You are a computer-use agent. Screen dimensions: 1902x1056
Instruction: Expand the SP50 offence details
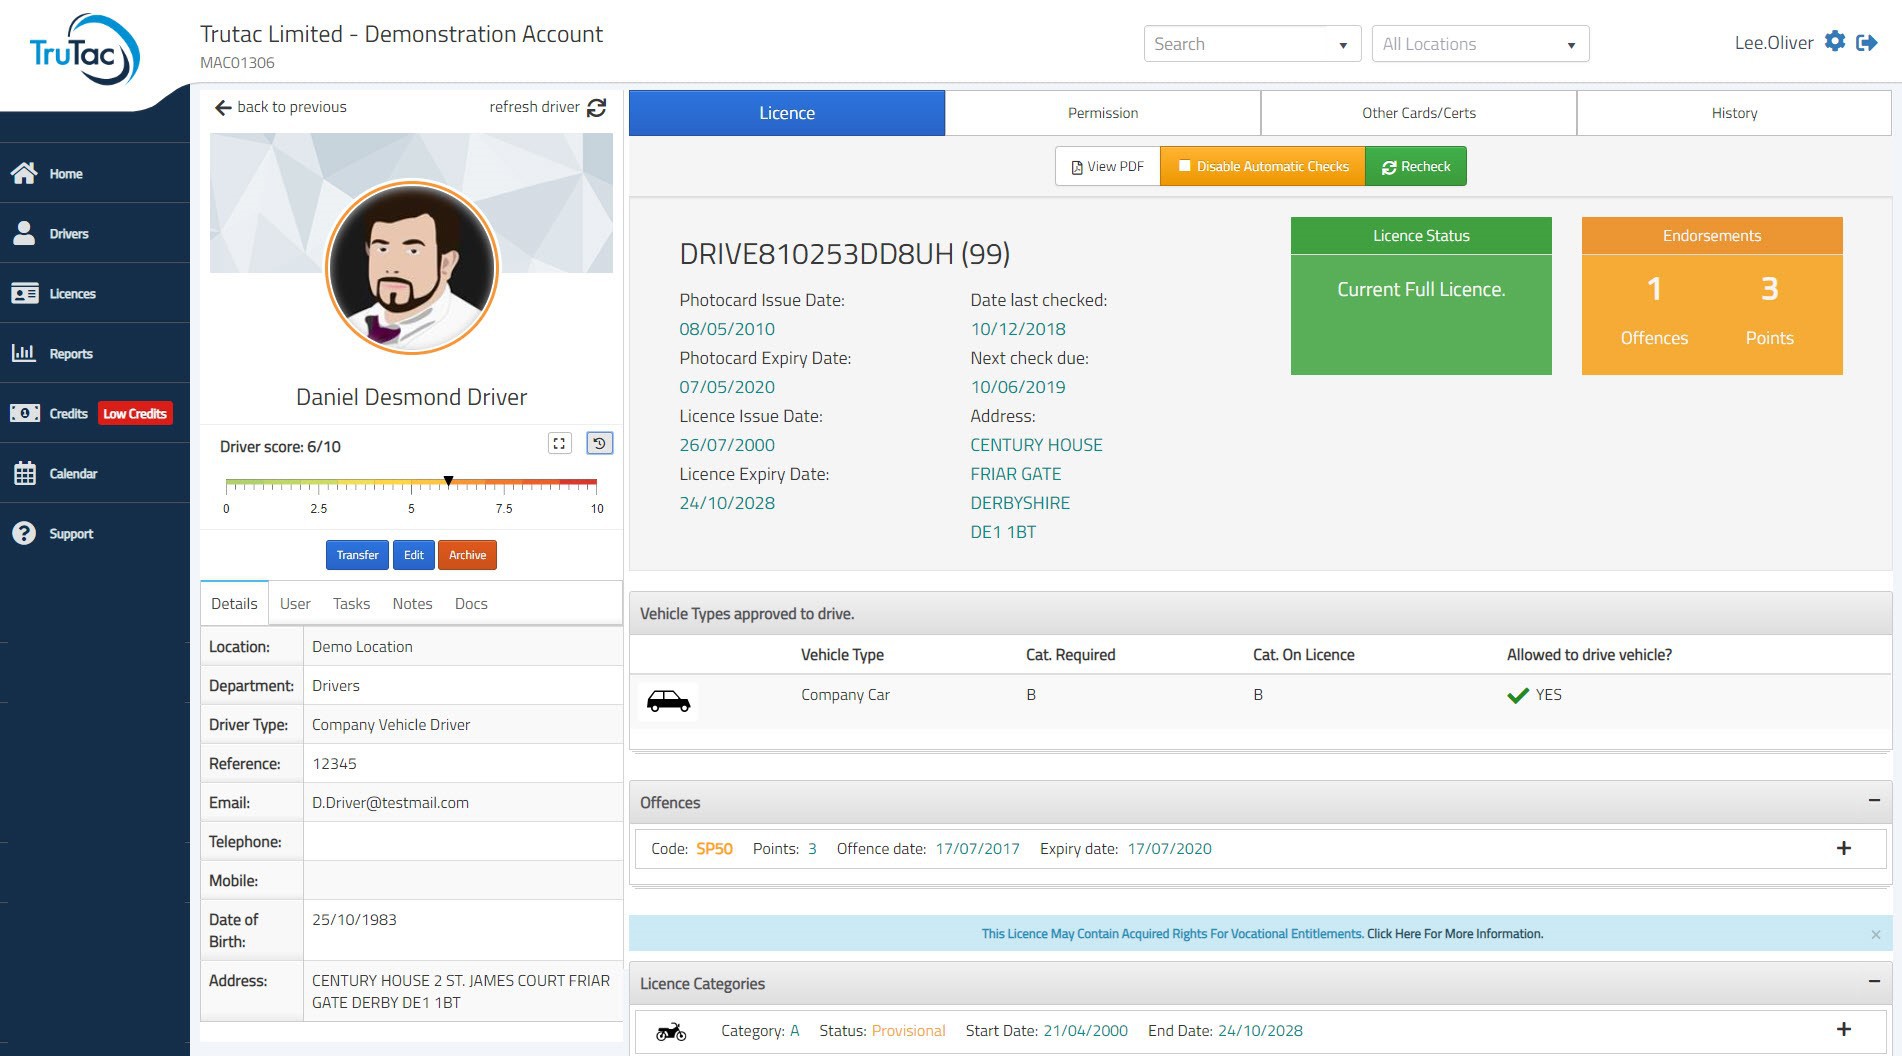pyautogui.click(x=1843, y=849)
